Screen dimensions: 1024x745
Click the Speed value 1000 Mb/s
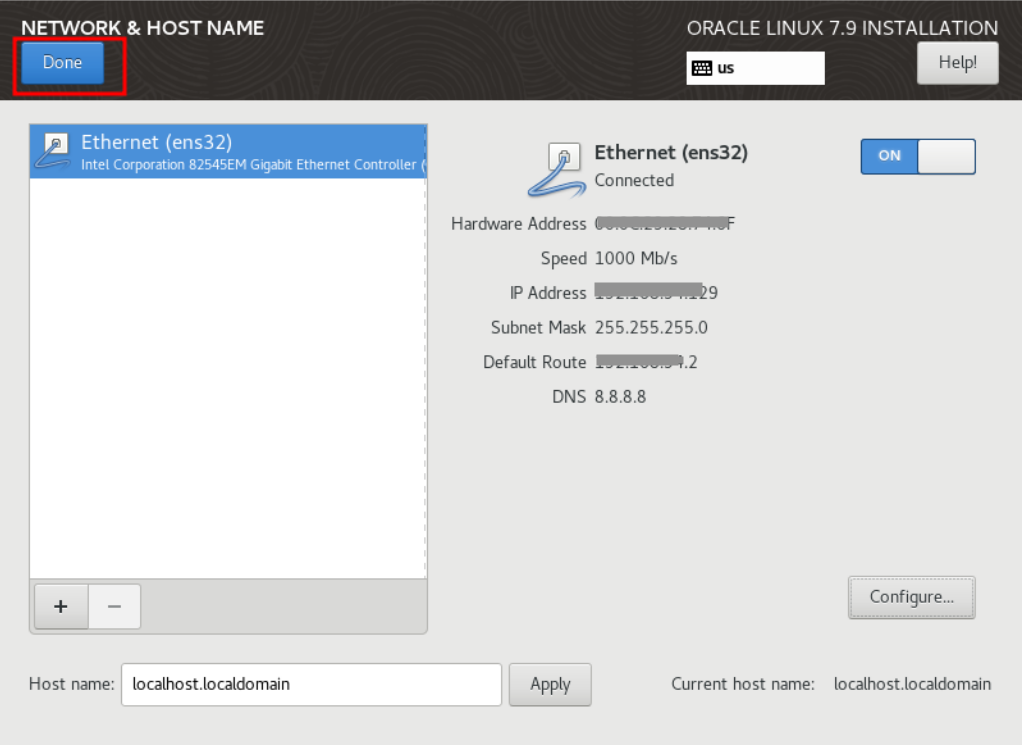click(636, 259)
